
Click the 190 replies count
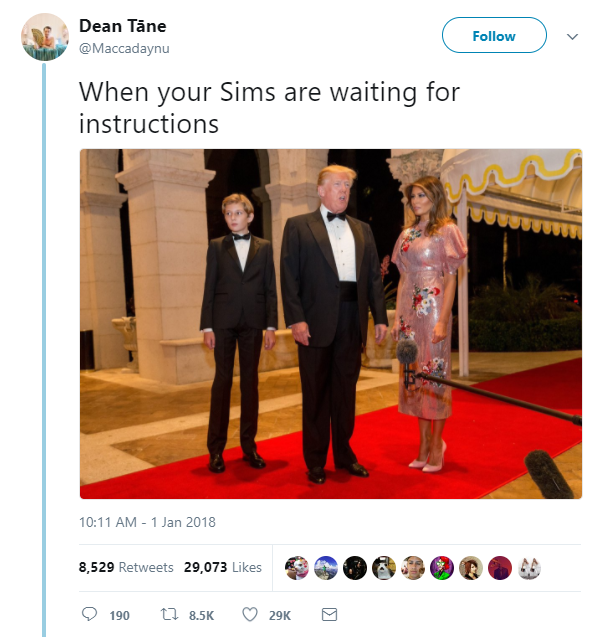(x=119, y=615)
